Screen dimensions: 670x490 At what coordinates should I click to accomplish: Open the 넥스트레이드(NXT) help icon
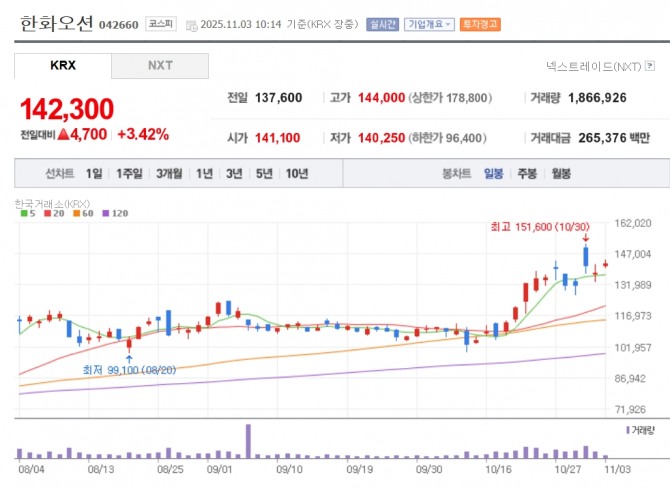[x=650, y=66]
